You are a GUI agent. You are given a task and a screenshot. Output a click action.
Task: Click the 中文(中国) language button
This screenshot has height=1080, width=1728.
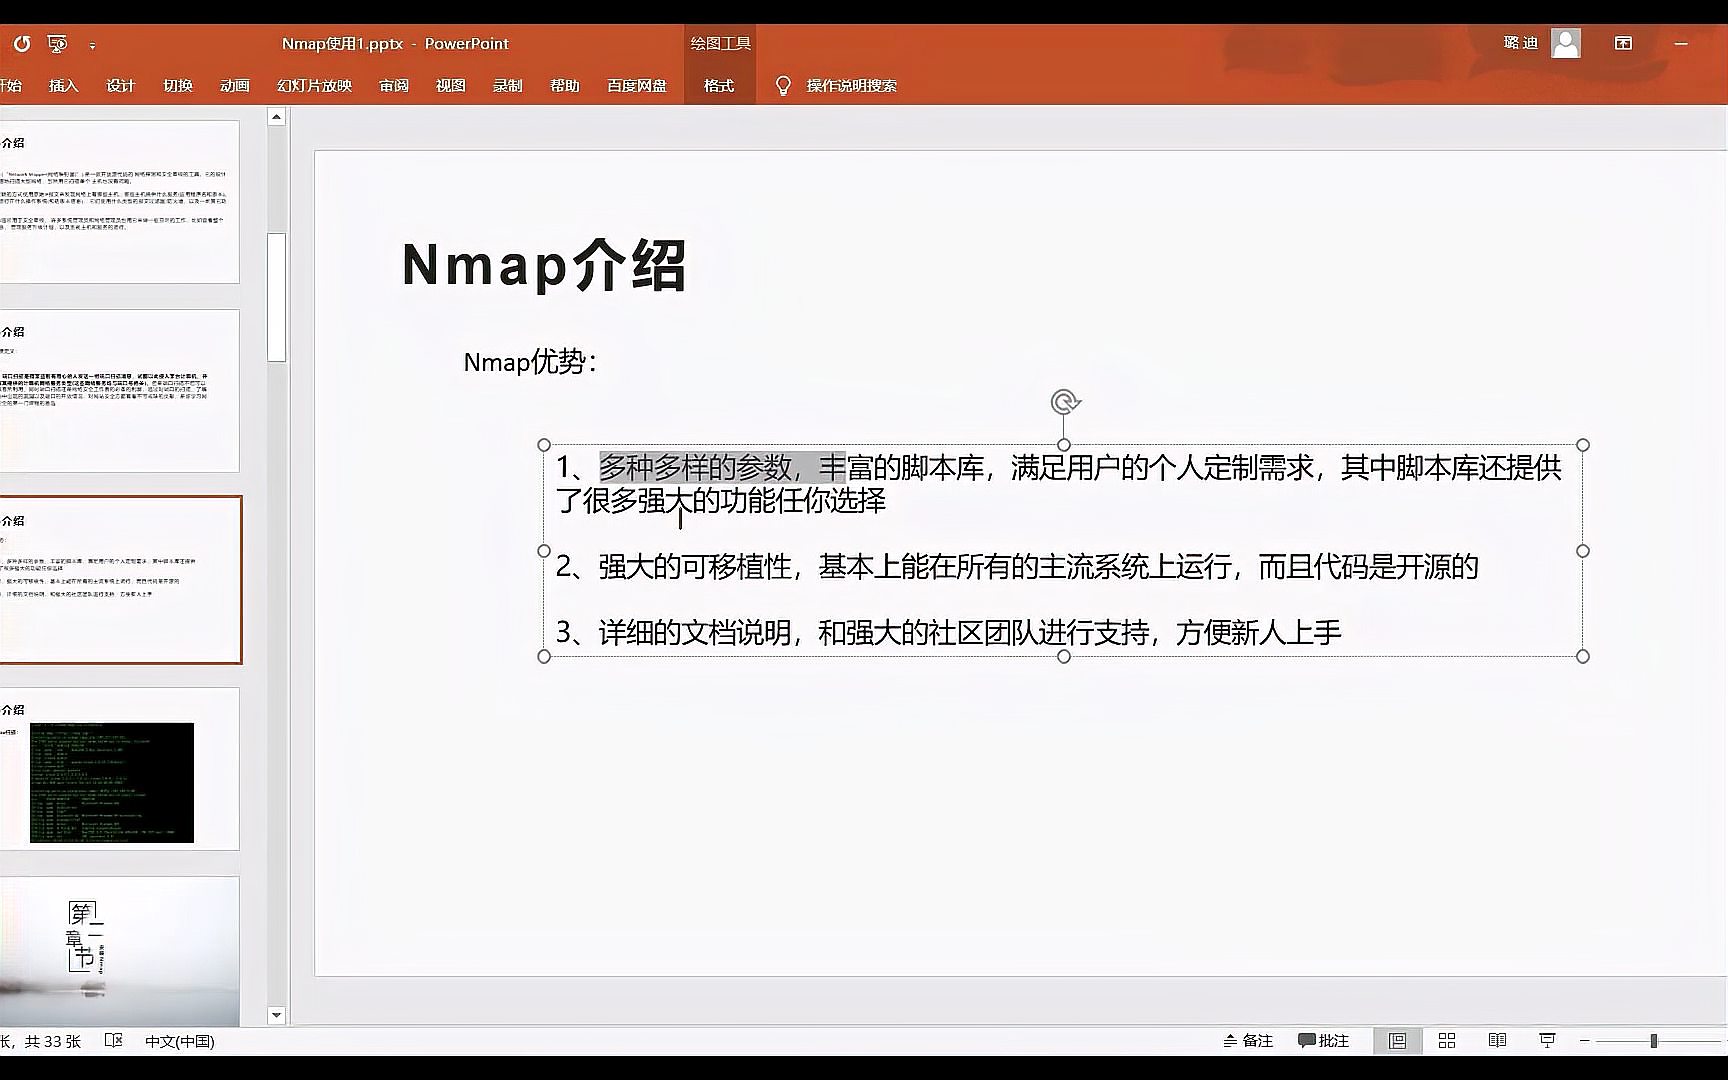coord(180,1040)
